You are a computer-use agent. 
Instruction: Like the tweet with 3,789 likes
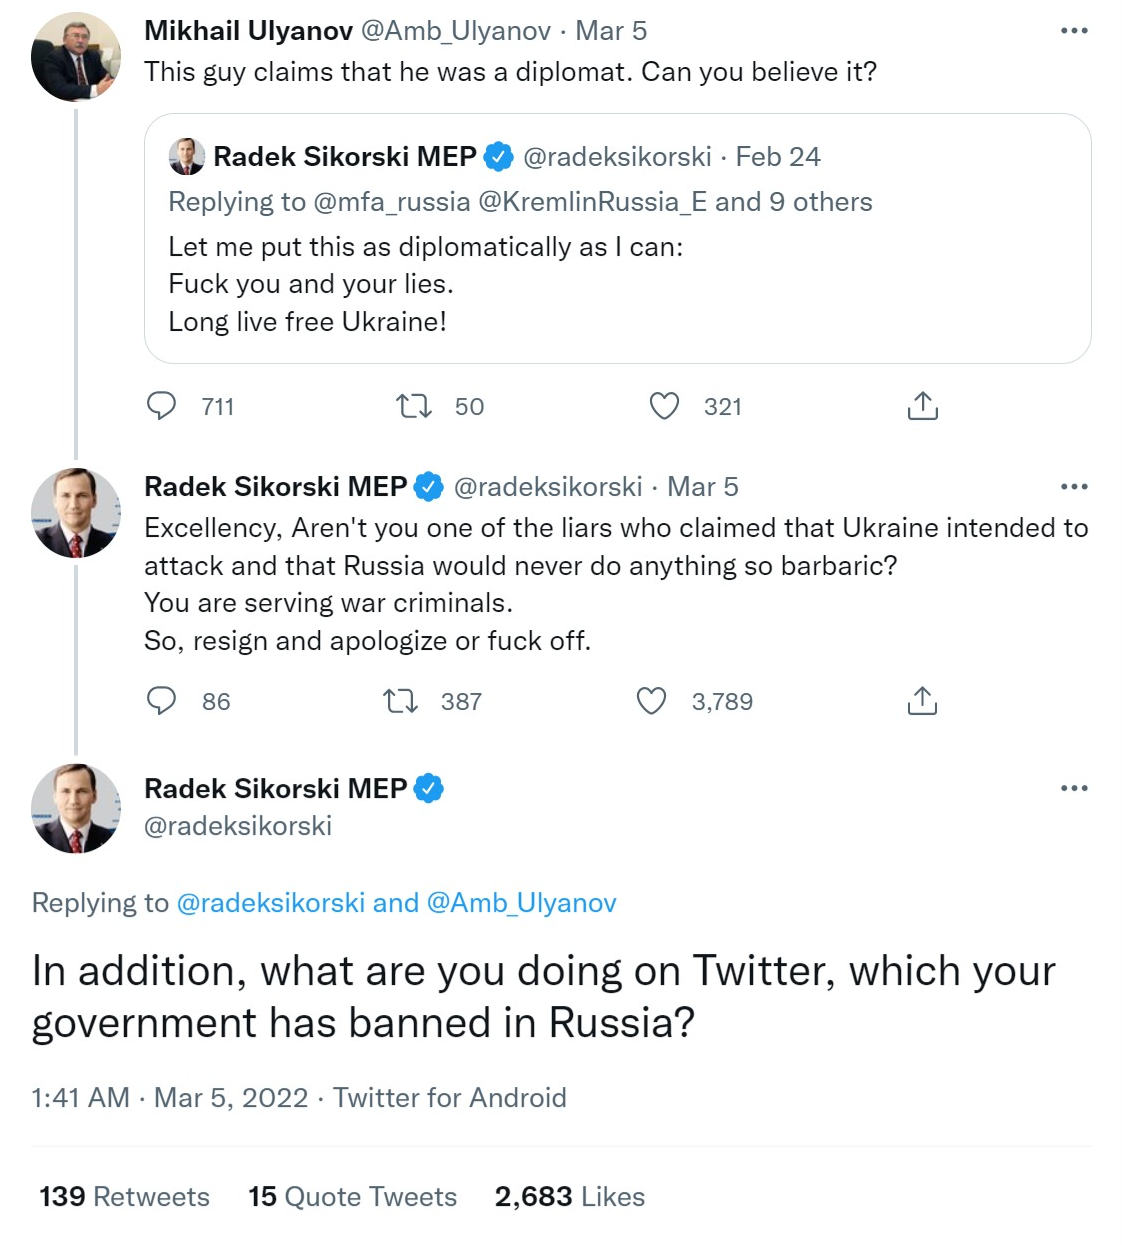(651, 701)
